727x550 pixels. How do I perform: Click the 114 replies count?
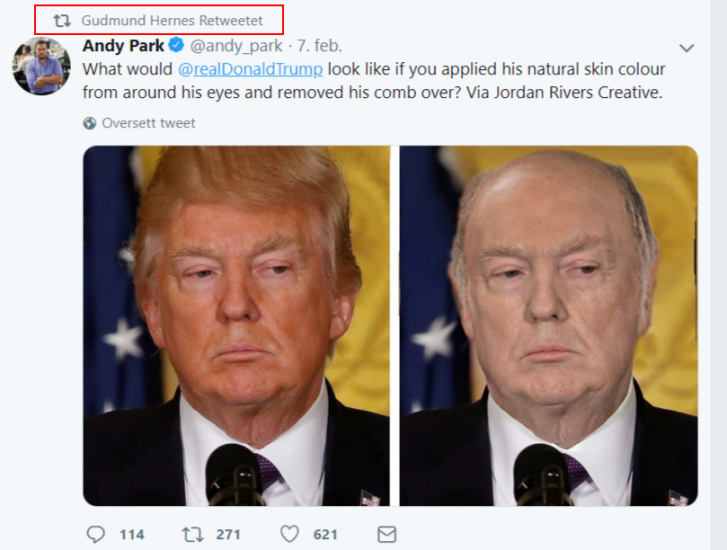click(132, 534)
